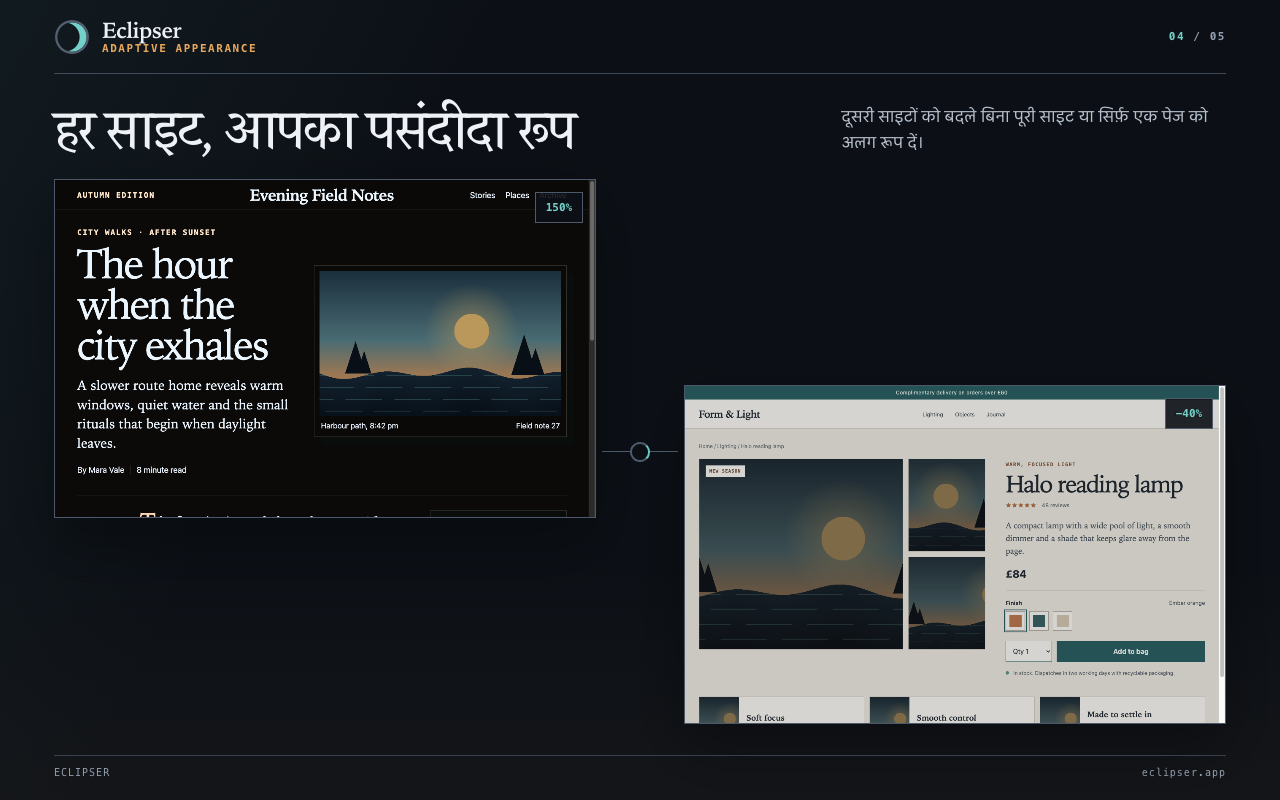Open Lighting in Form & Light nav
1280x800 pixels.
(933, 414)
